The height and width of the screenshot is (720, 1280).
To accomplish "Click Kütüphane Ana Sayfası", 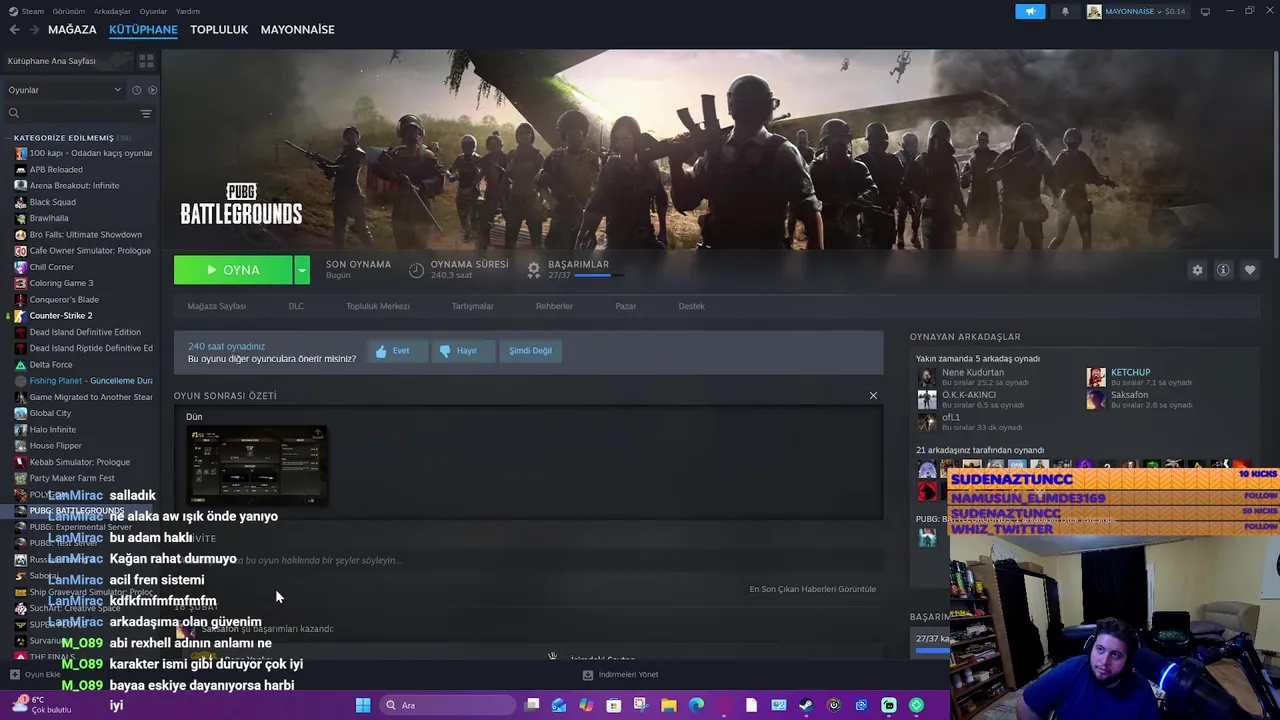I will tap(52, 61).
